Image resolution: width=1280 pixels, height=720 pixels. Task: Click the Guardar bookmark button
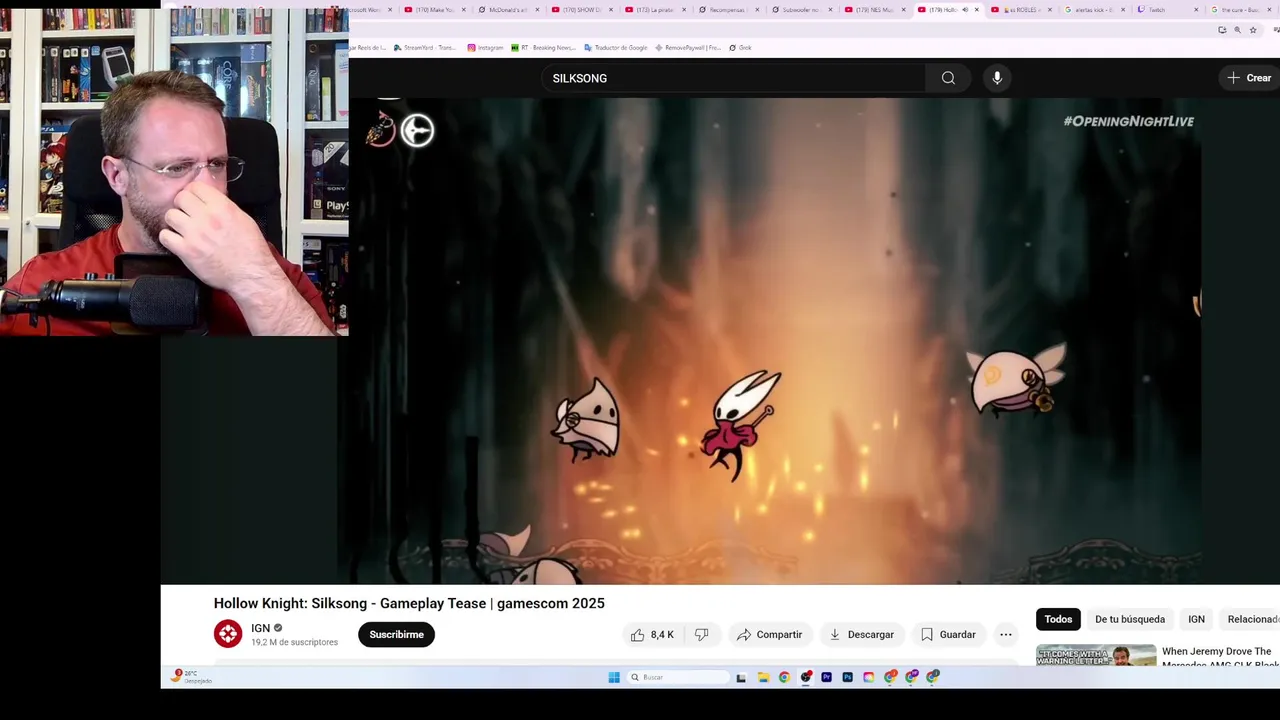click(x=948, y=634)
